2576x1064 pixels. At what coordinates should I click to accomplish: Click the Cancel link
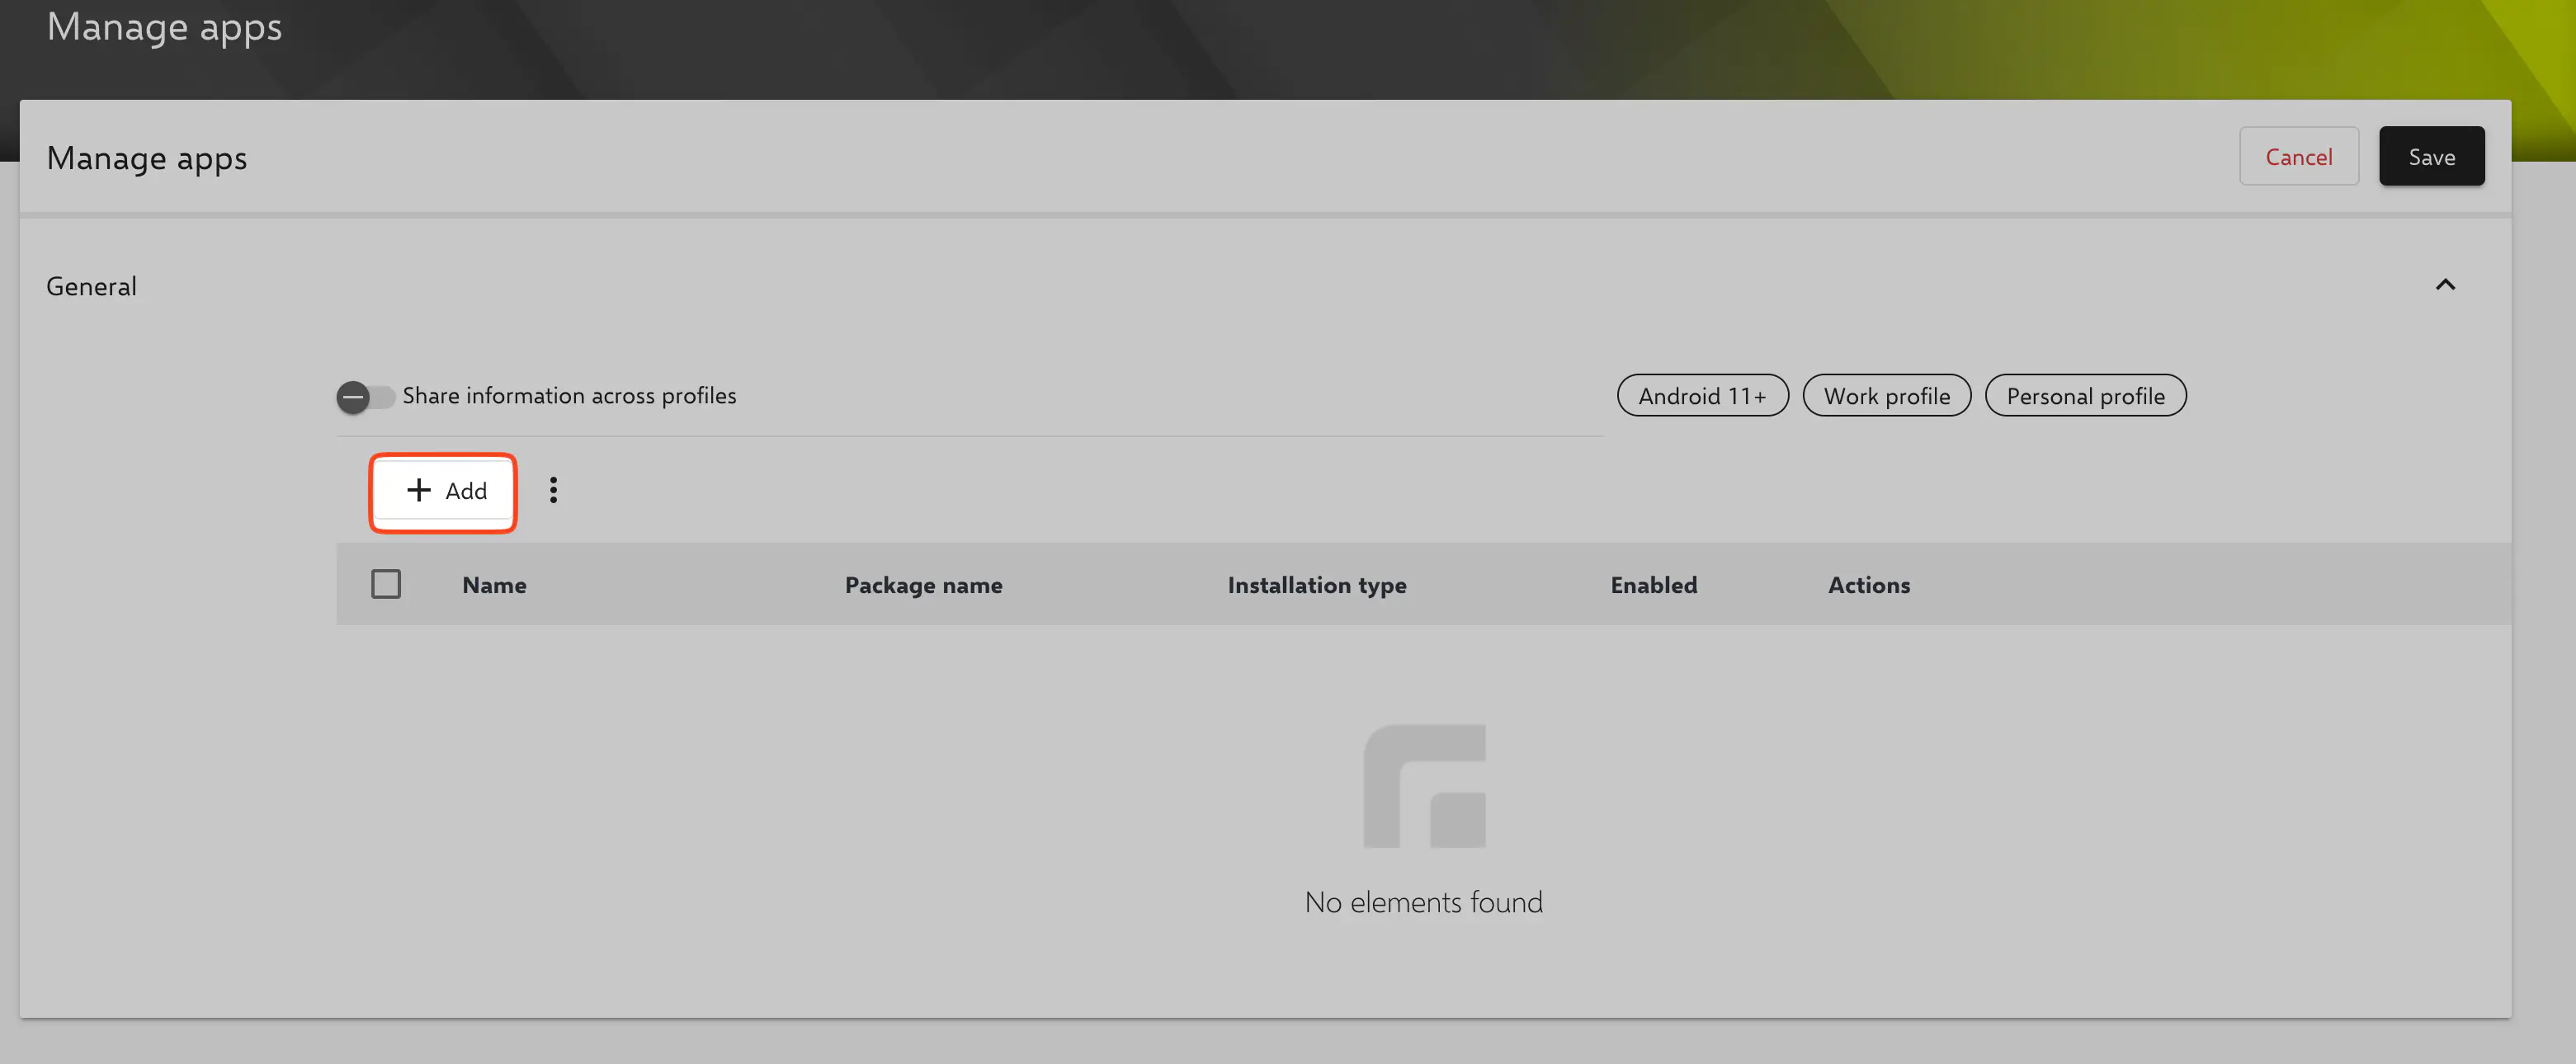[2299, 156]
